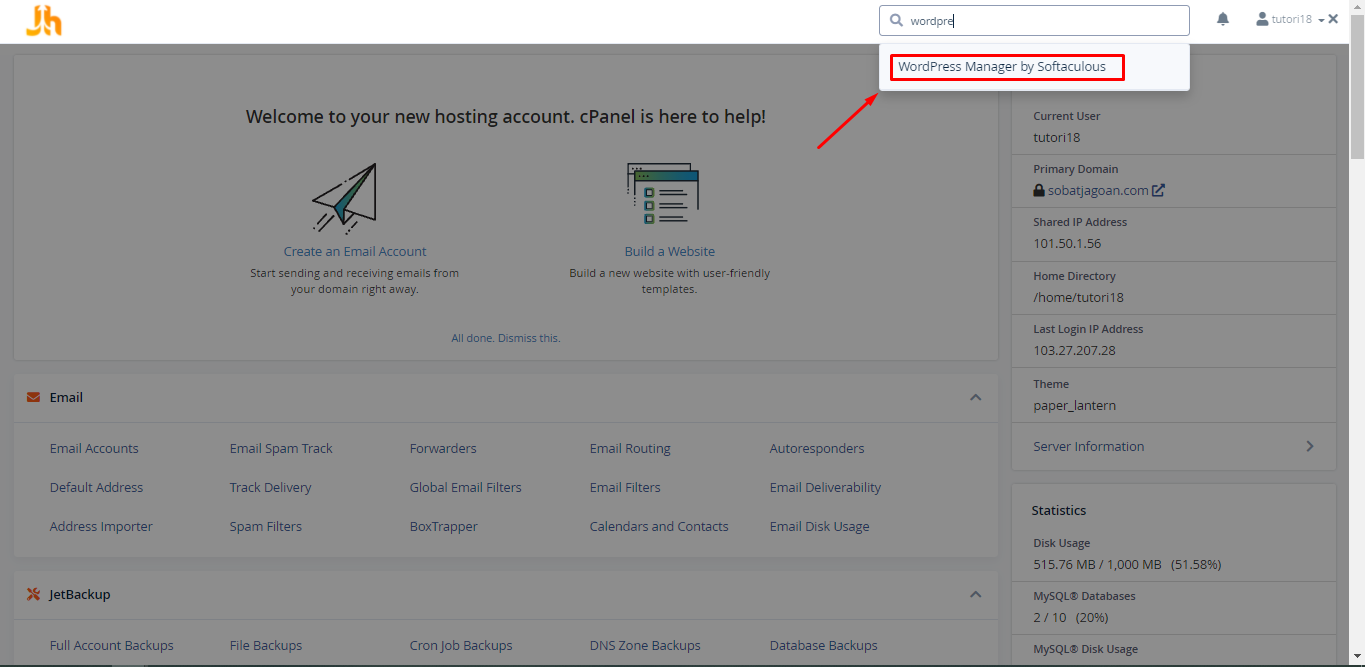Viewport: 1365px width, 667px height.
Task: Click the JetBackup section heading
Action: pyautogui.click(x=80, y=594)
